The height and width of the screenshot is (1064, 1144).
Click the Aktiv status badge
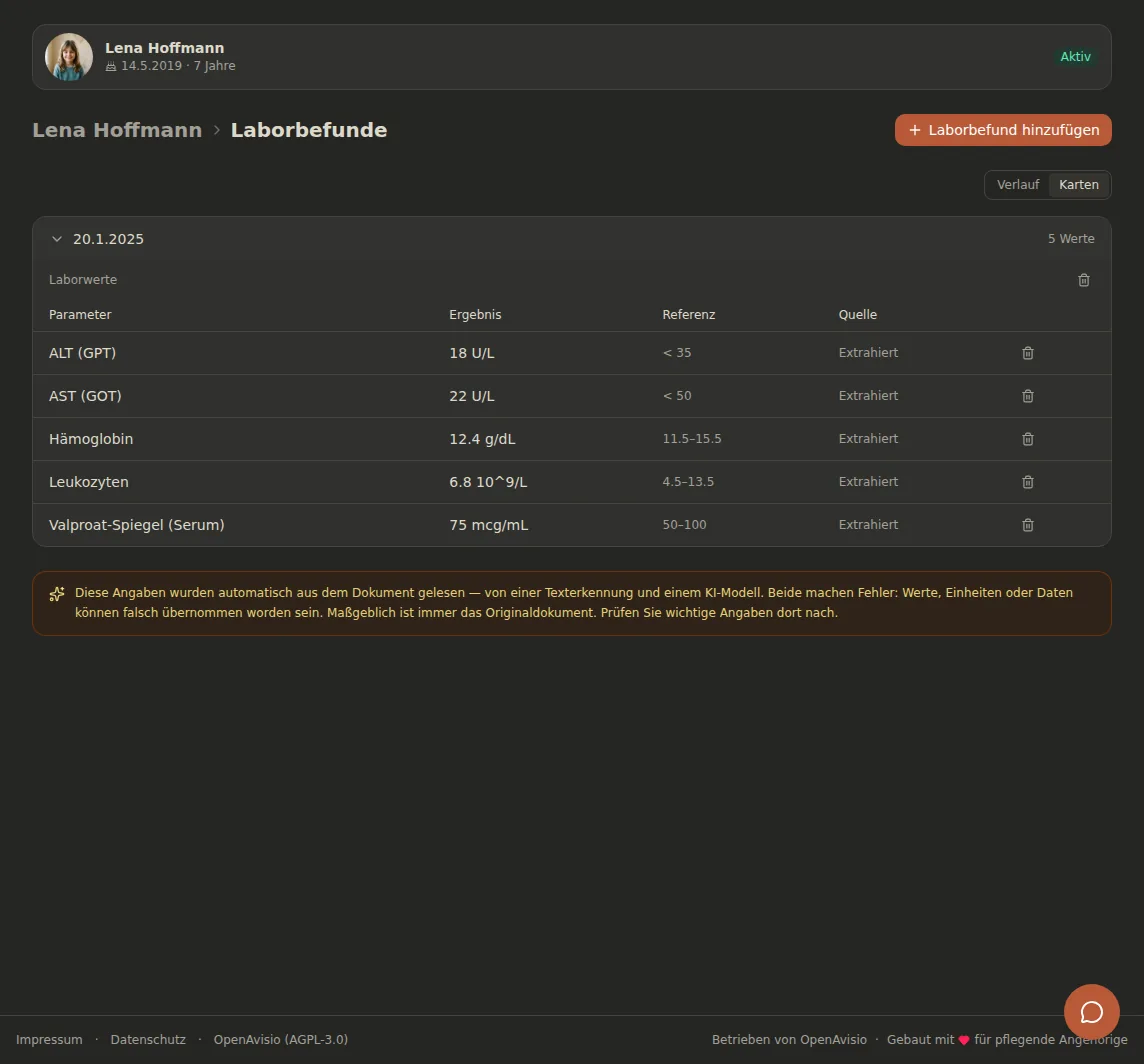1075,57
